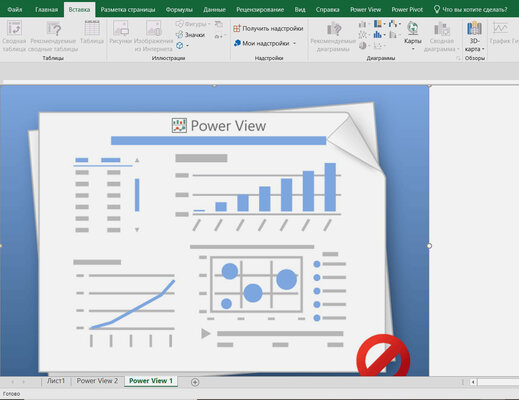The height and width of the screenshot is (400, 519).
Task: Switch to Power View 2 sheet
Action: (x=97, y=381)
